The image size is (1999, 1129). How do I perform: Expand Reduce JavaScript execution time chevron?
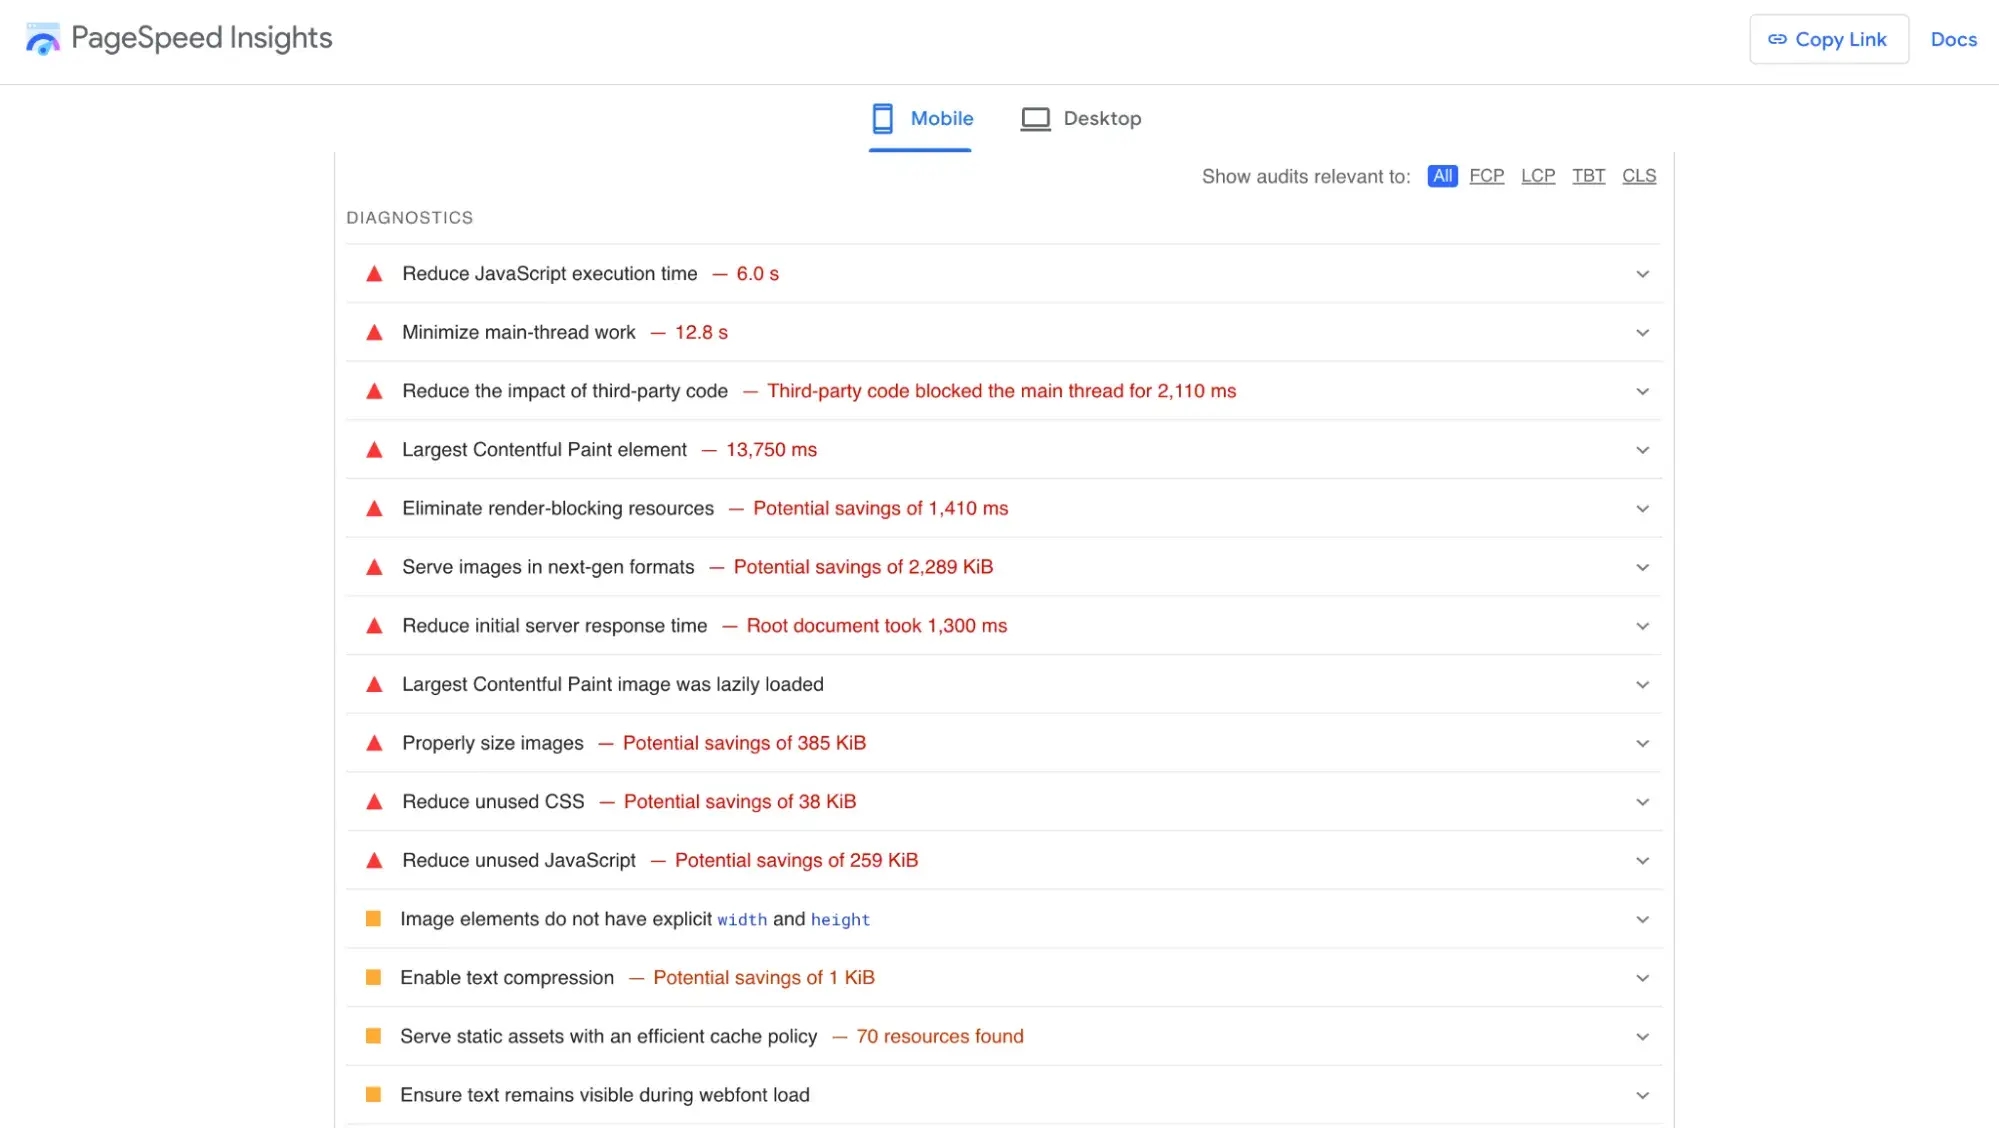[x=1642, y=274]
